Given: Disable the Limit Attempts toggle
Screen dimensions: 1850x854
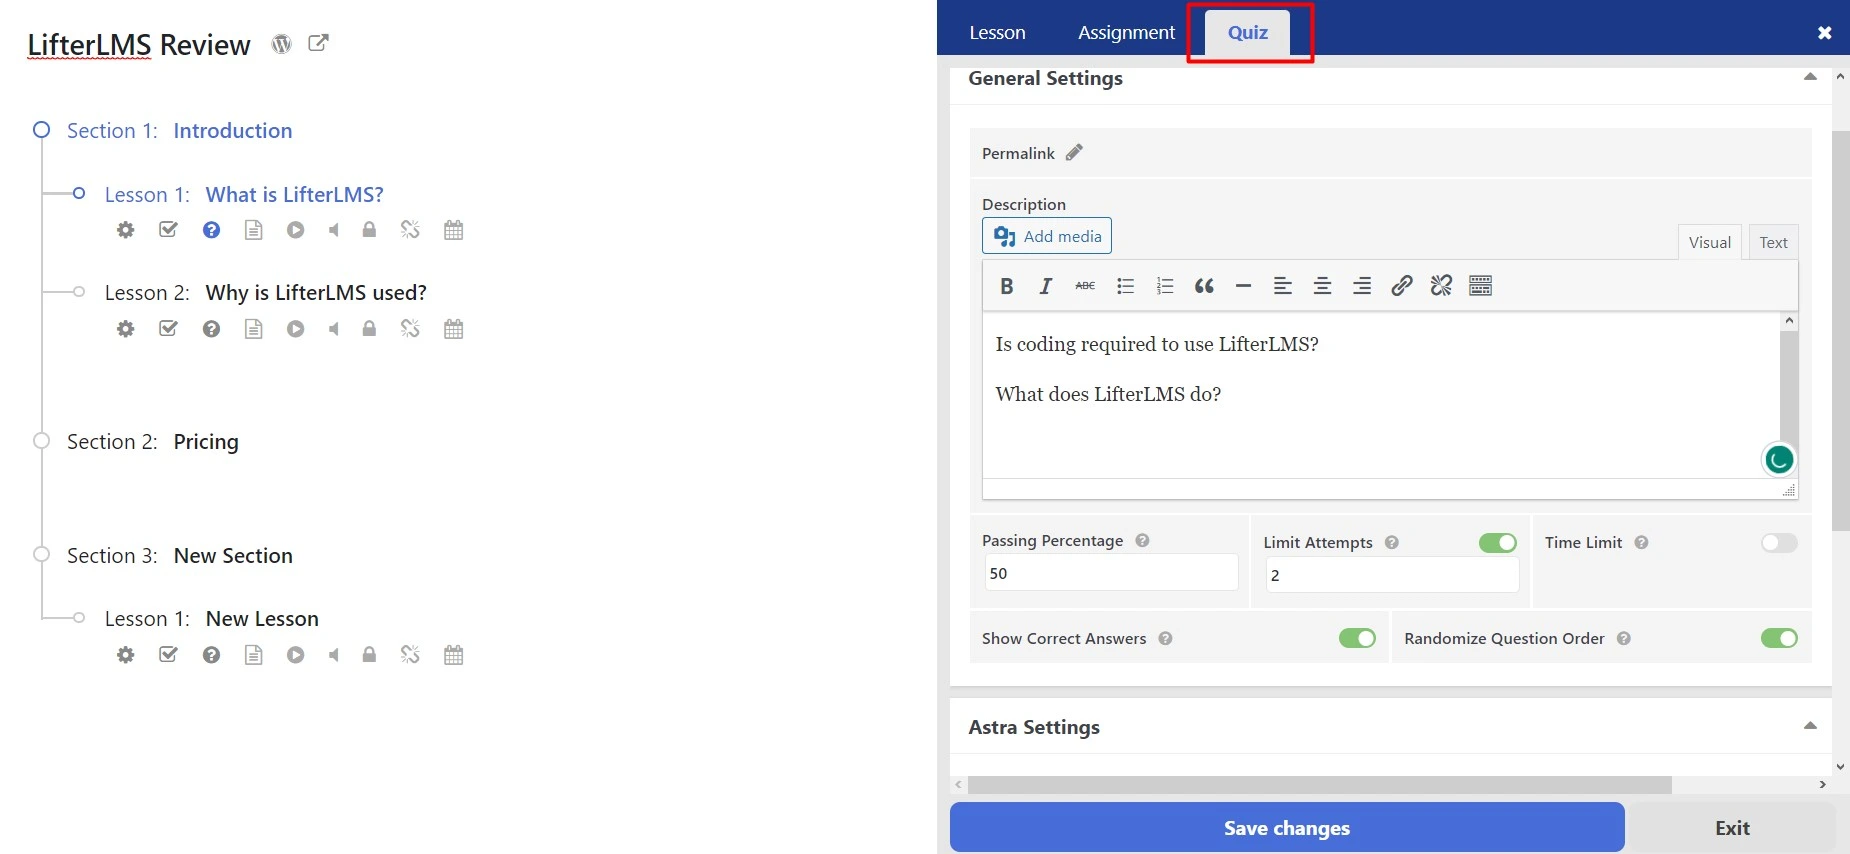Looking at the screenshot, I should [1498, 543].
